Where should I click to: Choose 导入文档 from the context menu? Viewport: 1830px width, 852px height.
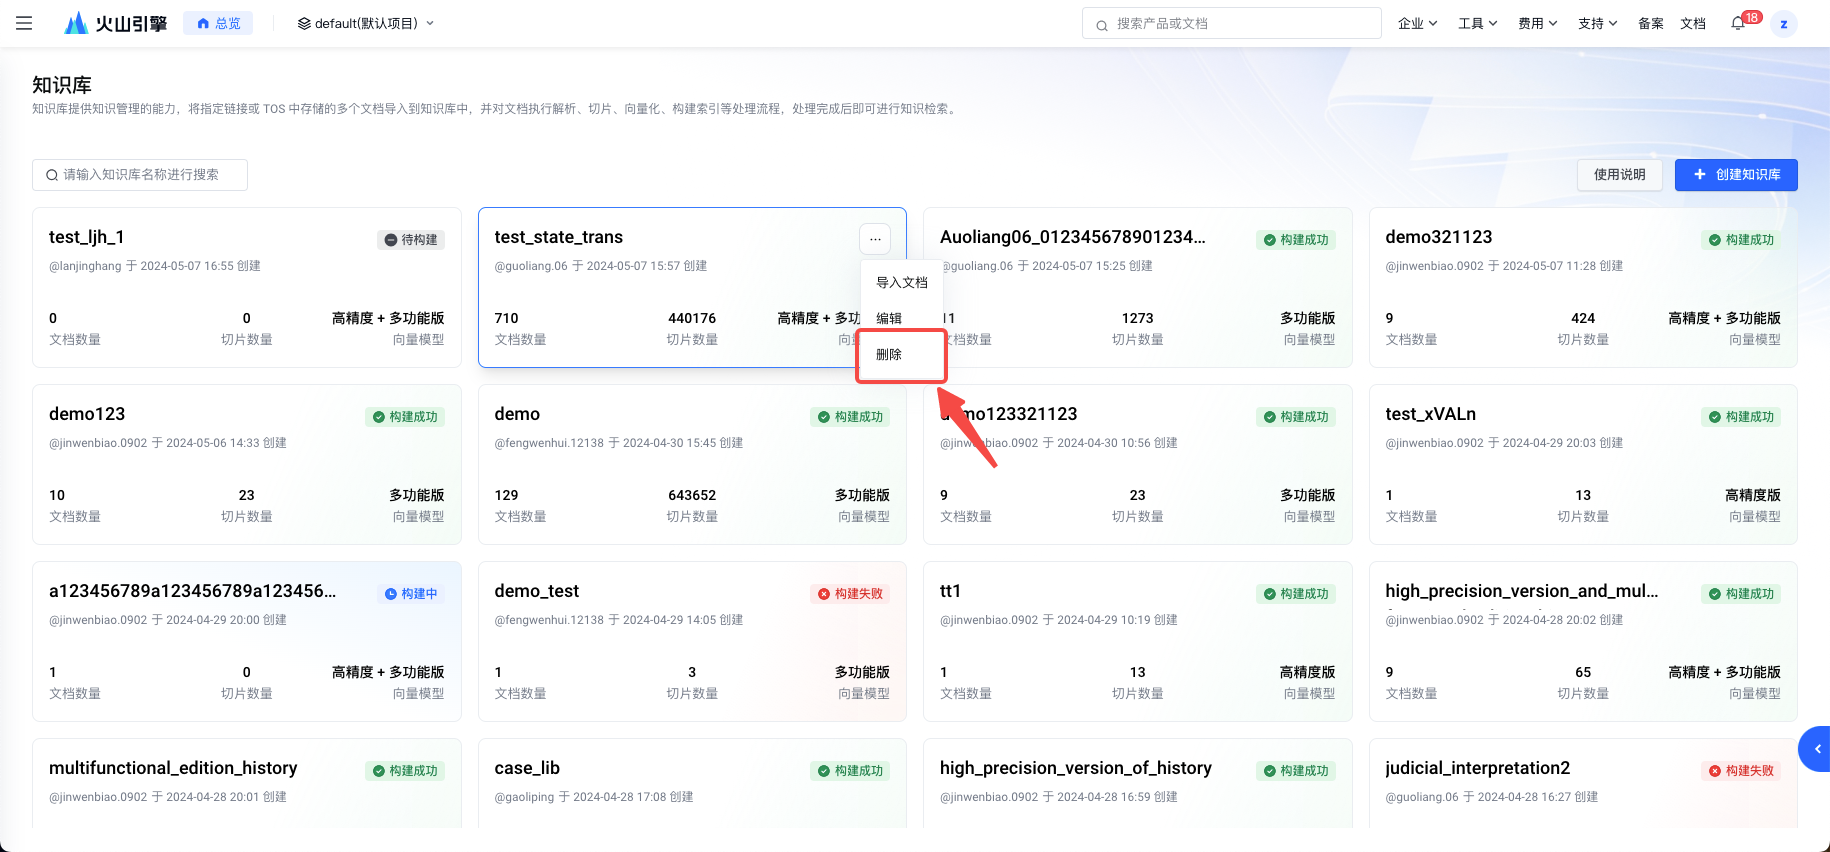point(902,283)
